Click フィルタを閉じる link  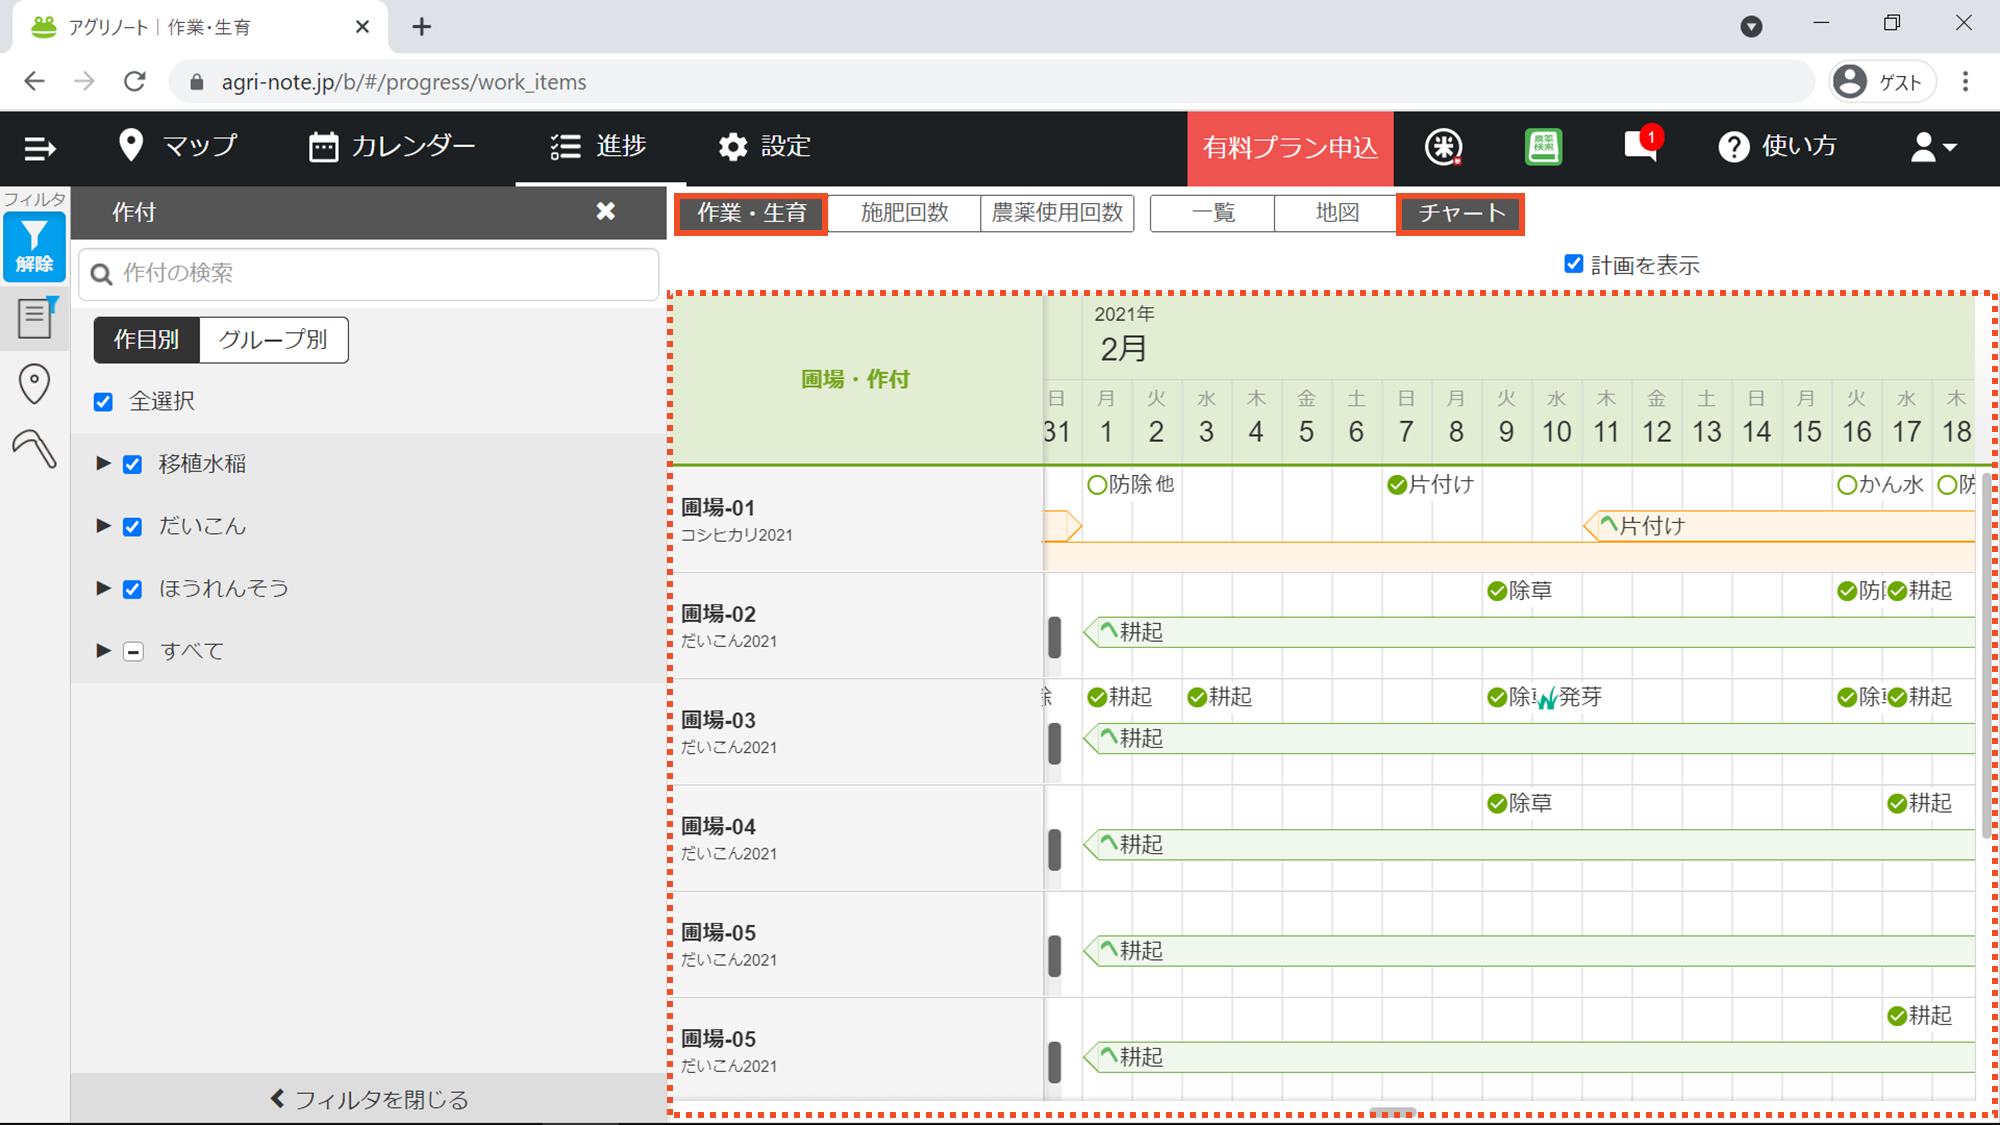(x=369, y=1099)
